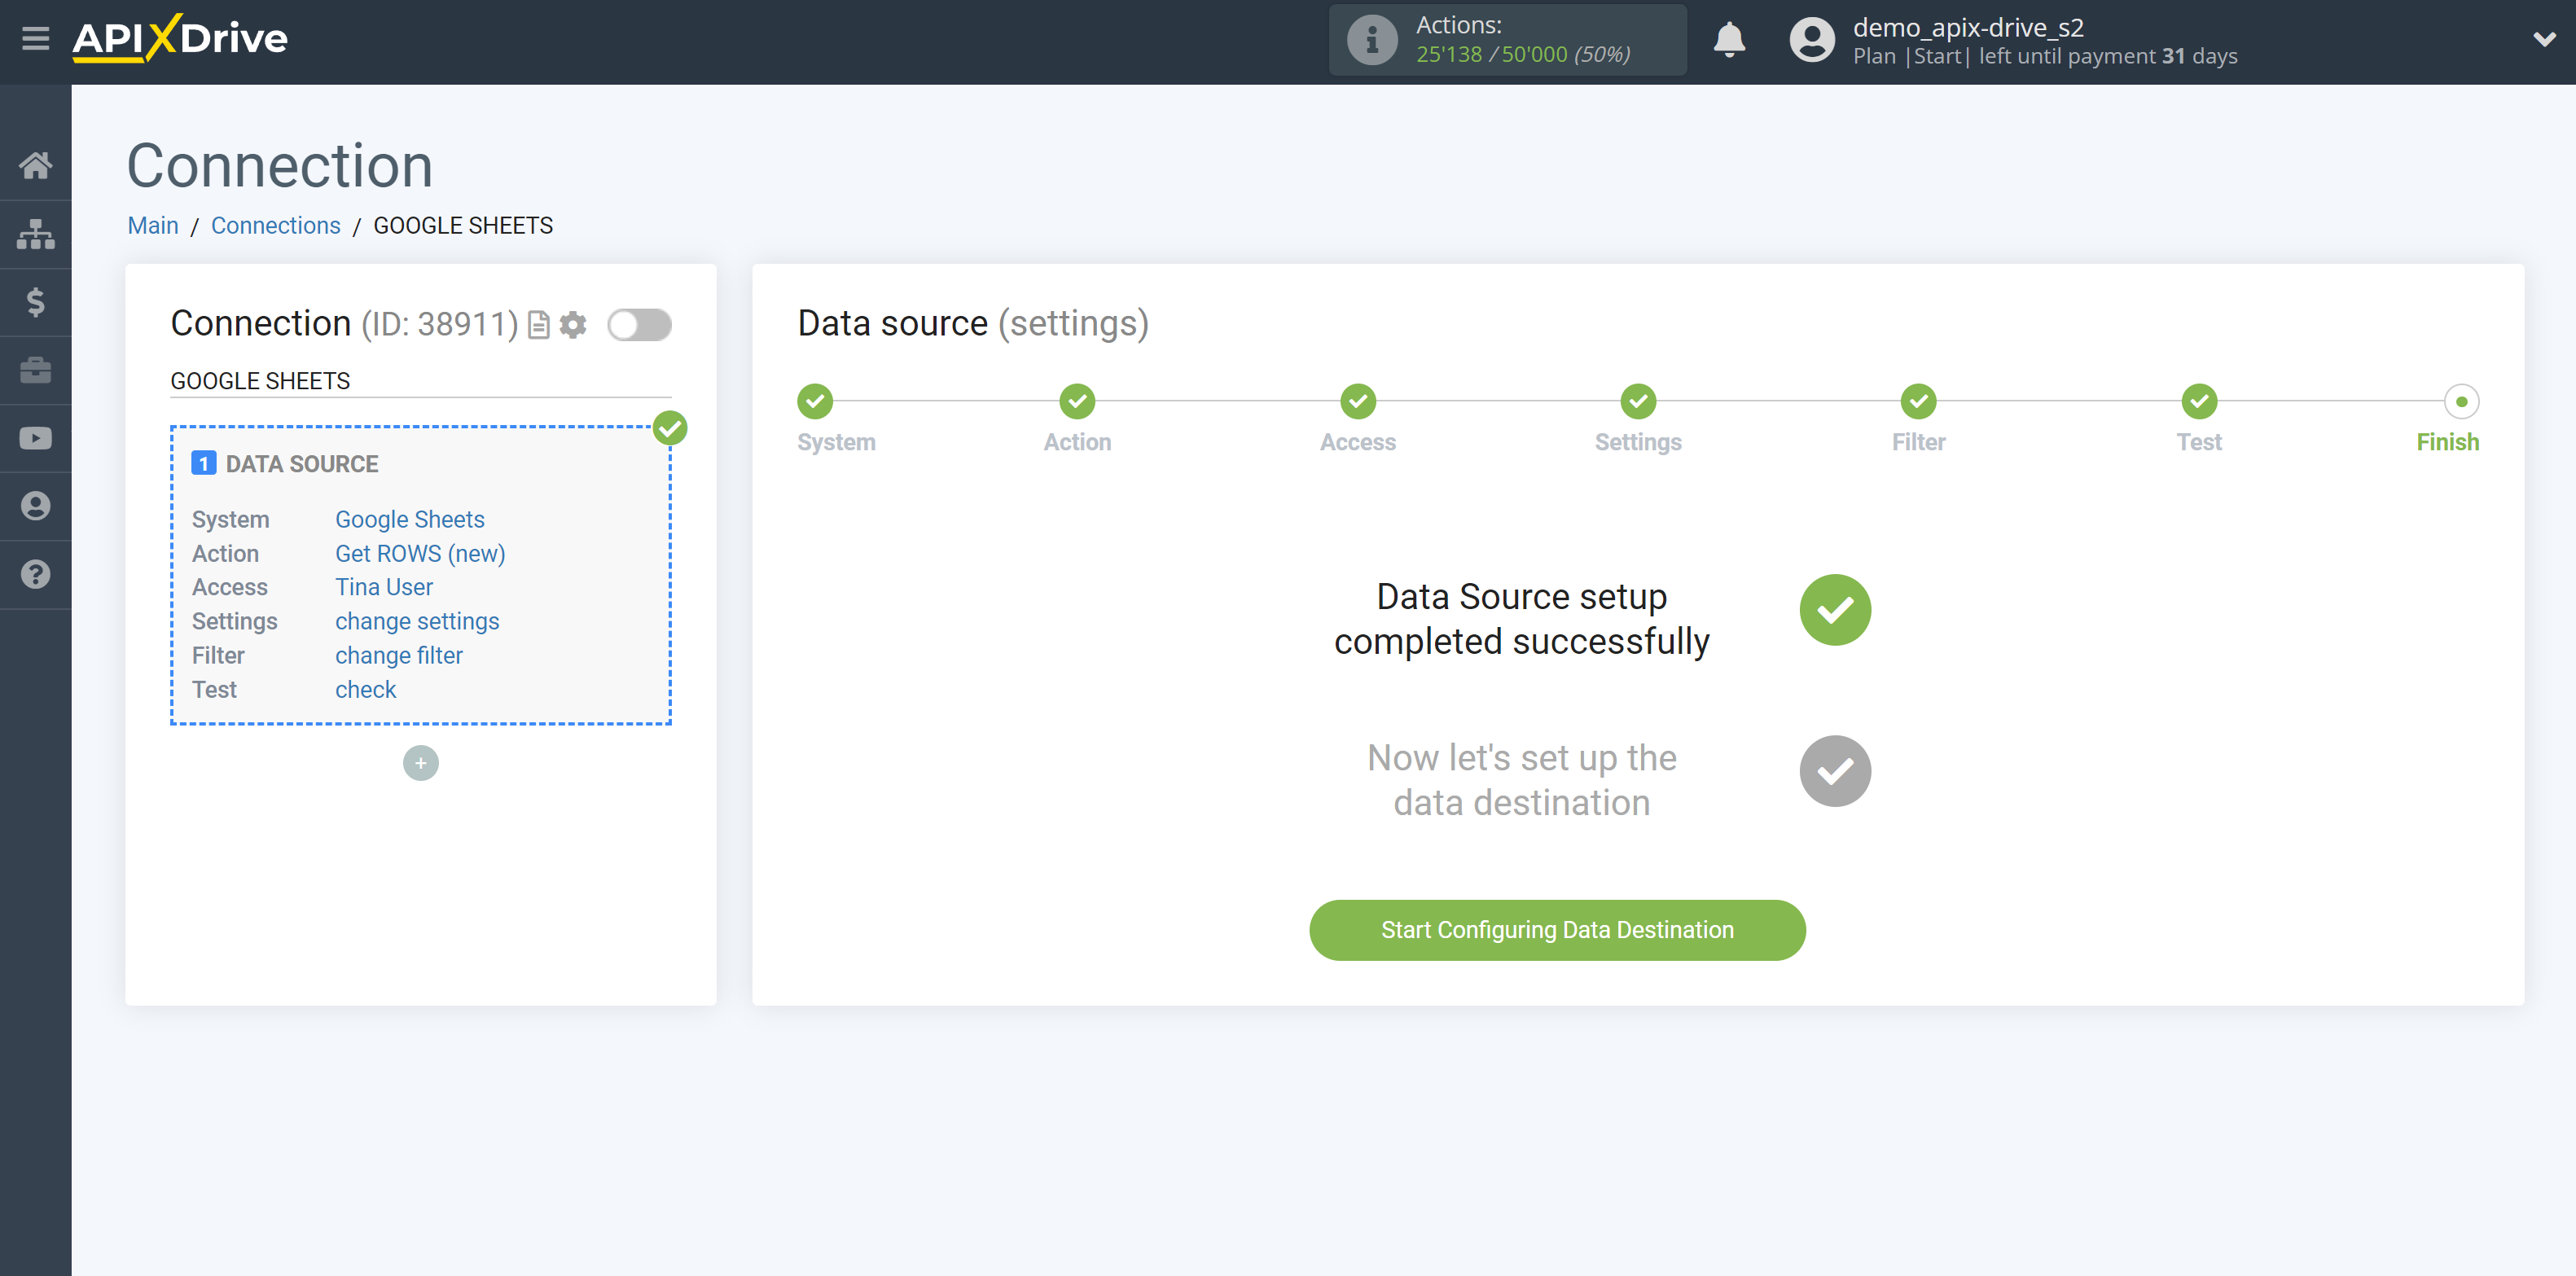
Task: Expand the breadcrumb Connections link
Action: [x=274, y=225]
